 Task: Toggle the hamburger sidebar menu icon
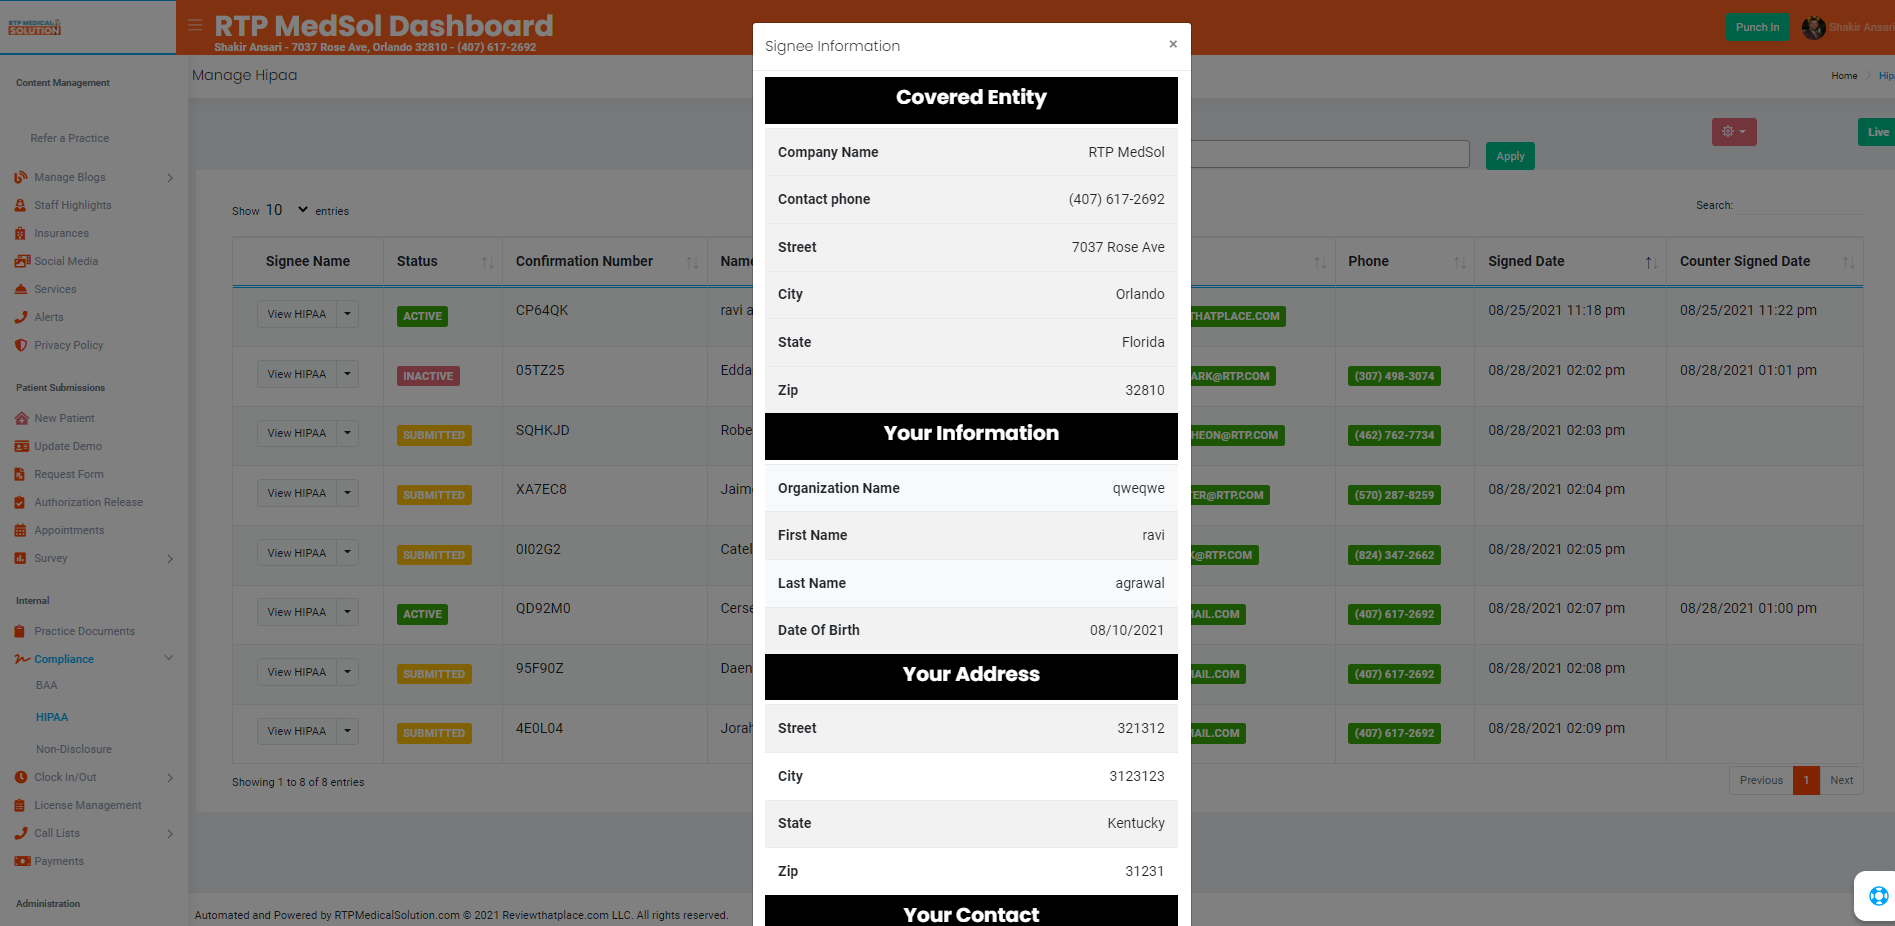pyautogui.click(x=195, y=25)
